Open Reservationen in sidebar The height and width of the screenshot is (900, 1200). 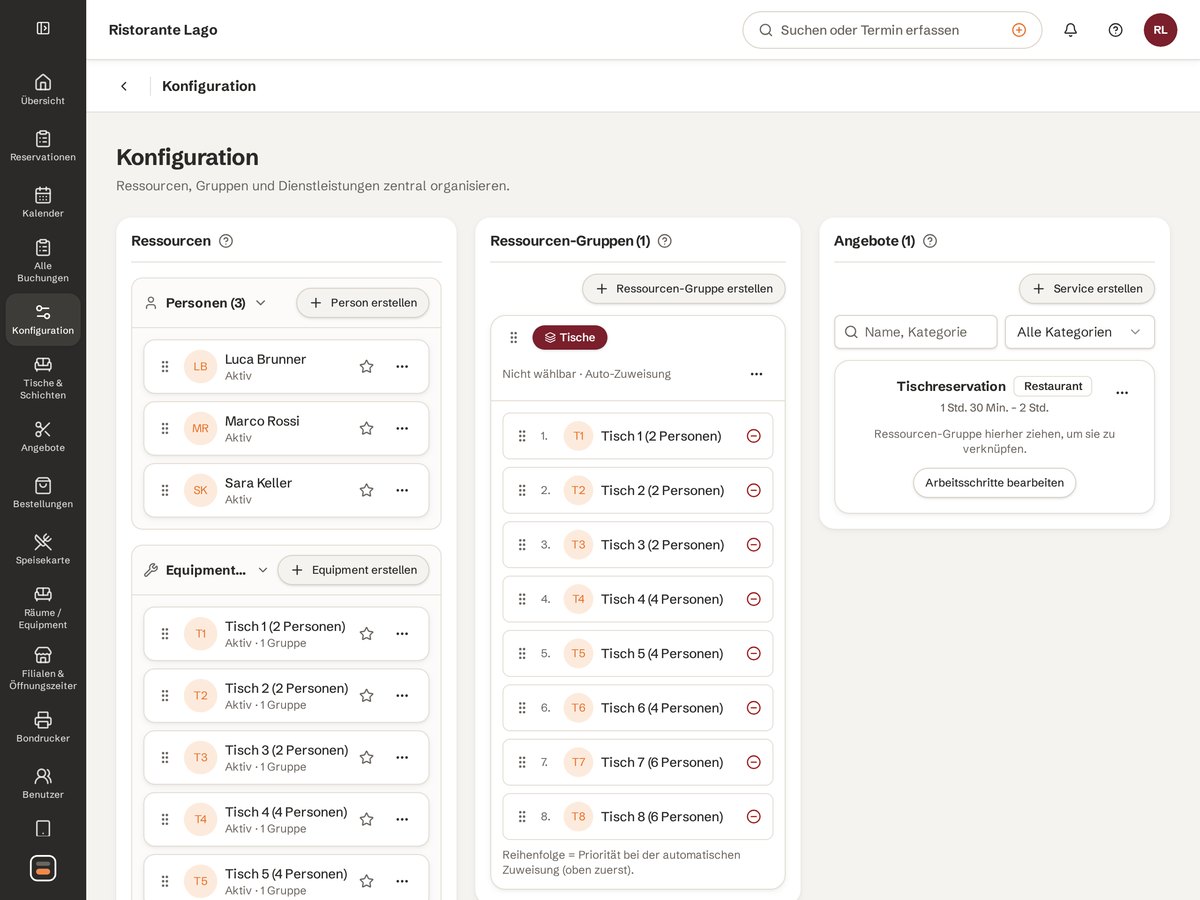(x=43, y=145)
